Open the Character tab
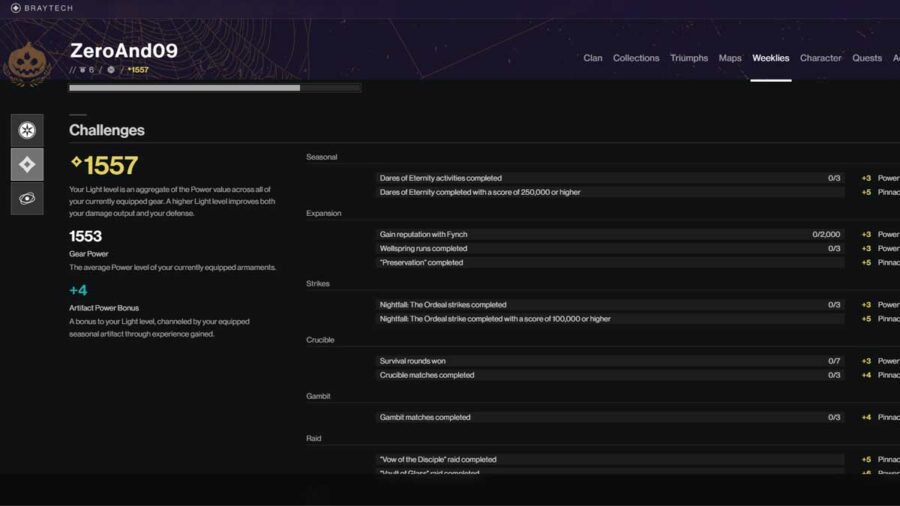 pos(820,58)
